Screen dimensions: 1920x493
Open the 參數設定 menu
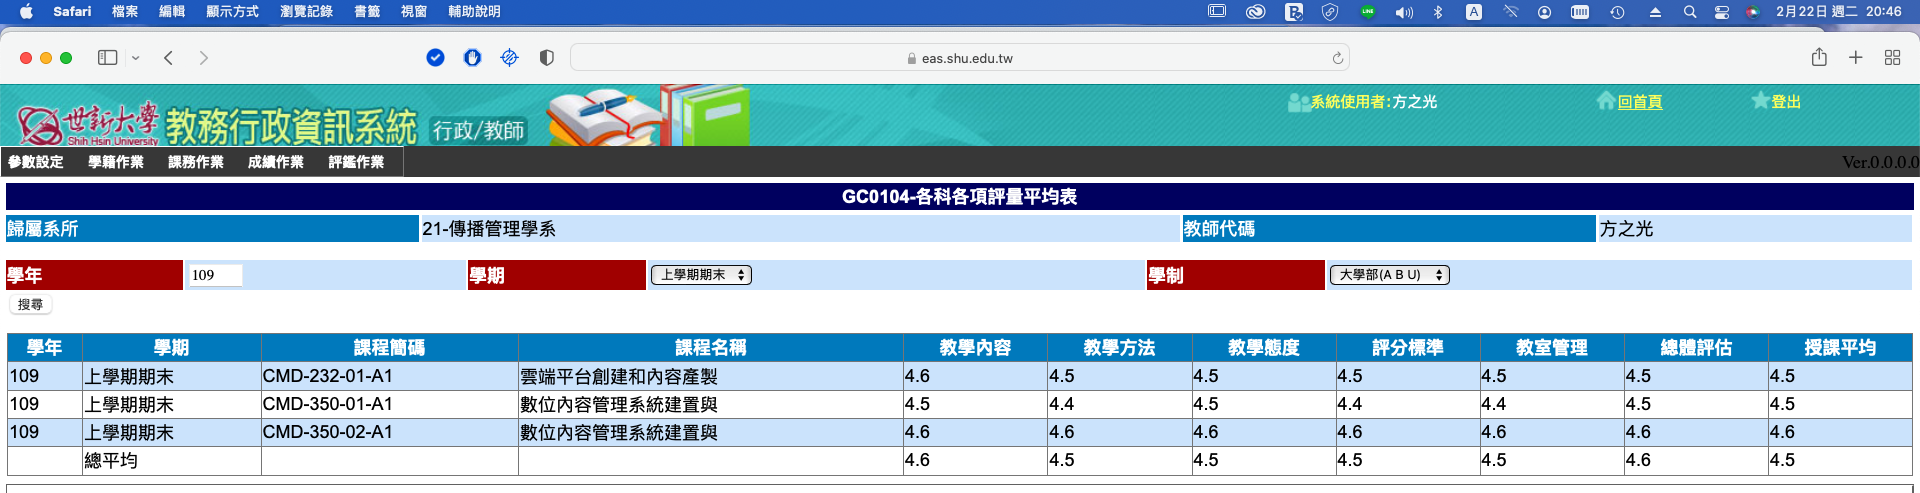point(36,162)
